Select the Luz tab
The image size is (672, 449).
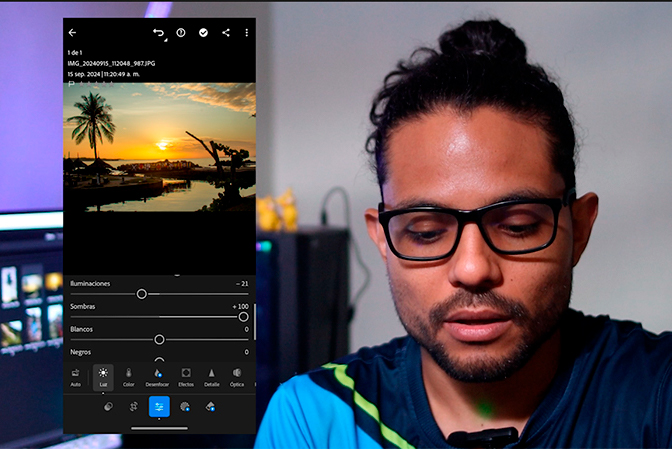[102, 377]
